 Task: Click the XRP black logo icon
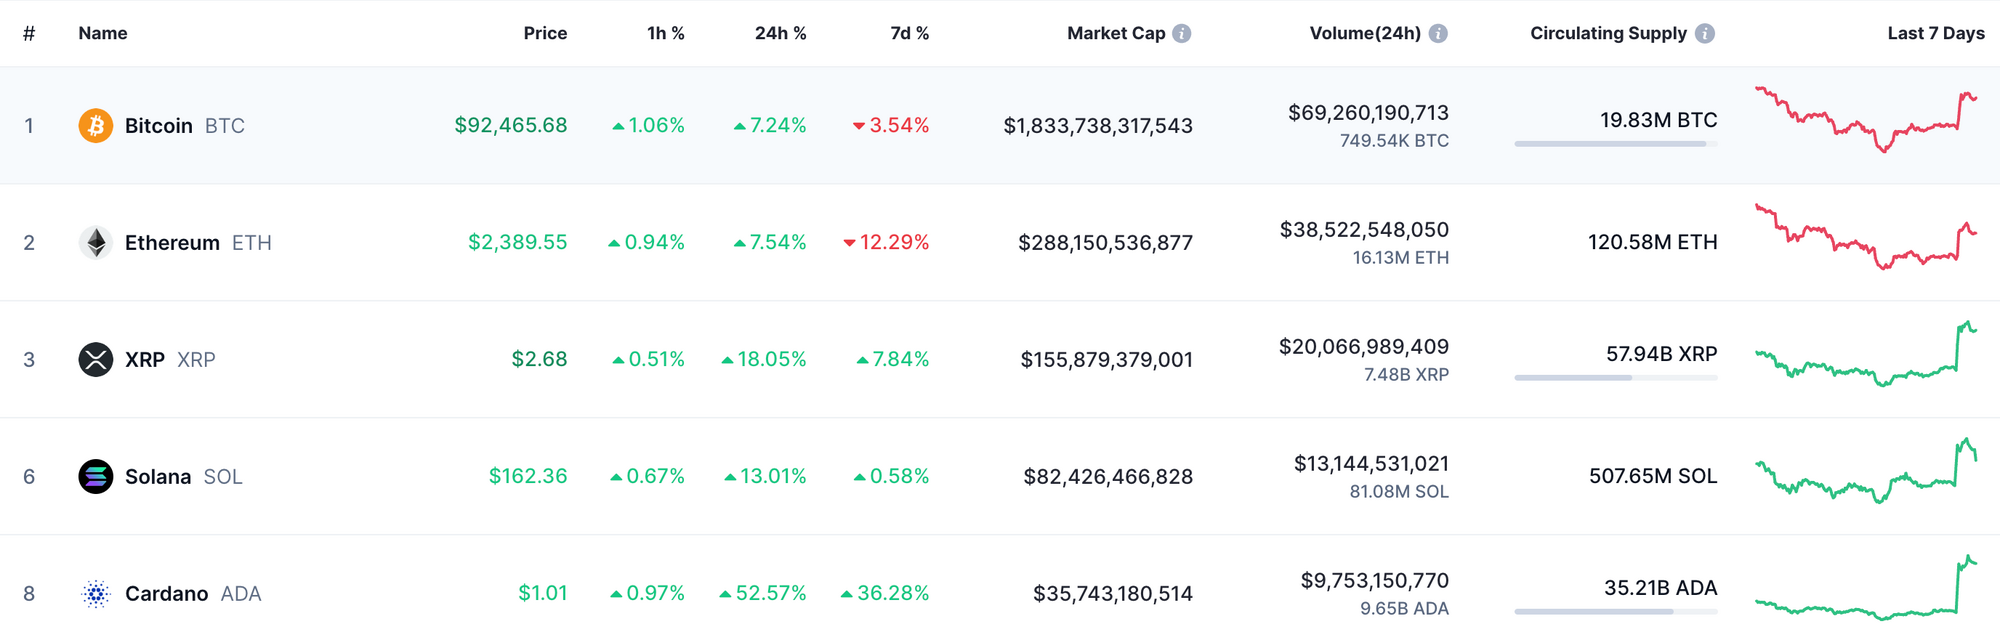tap(96, 360)
